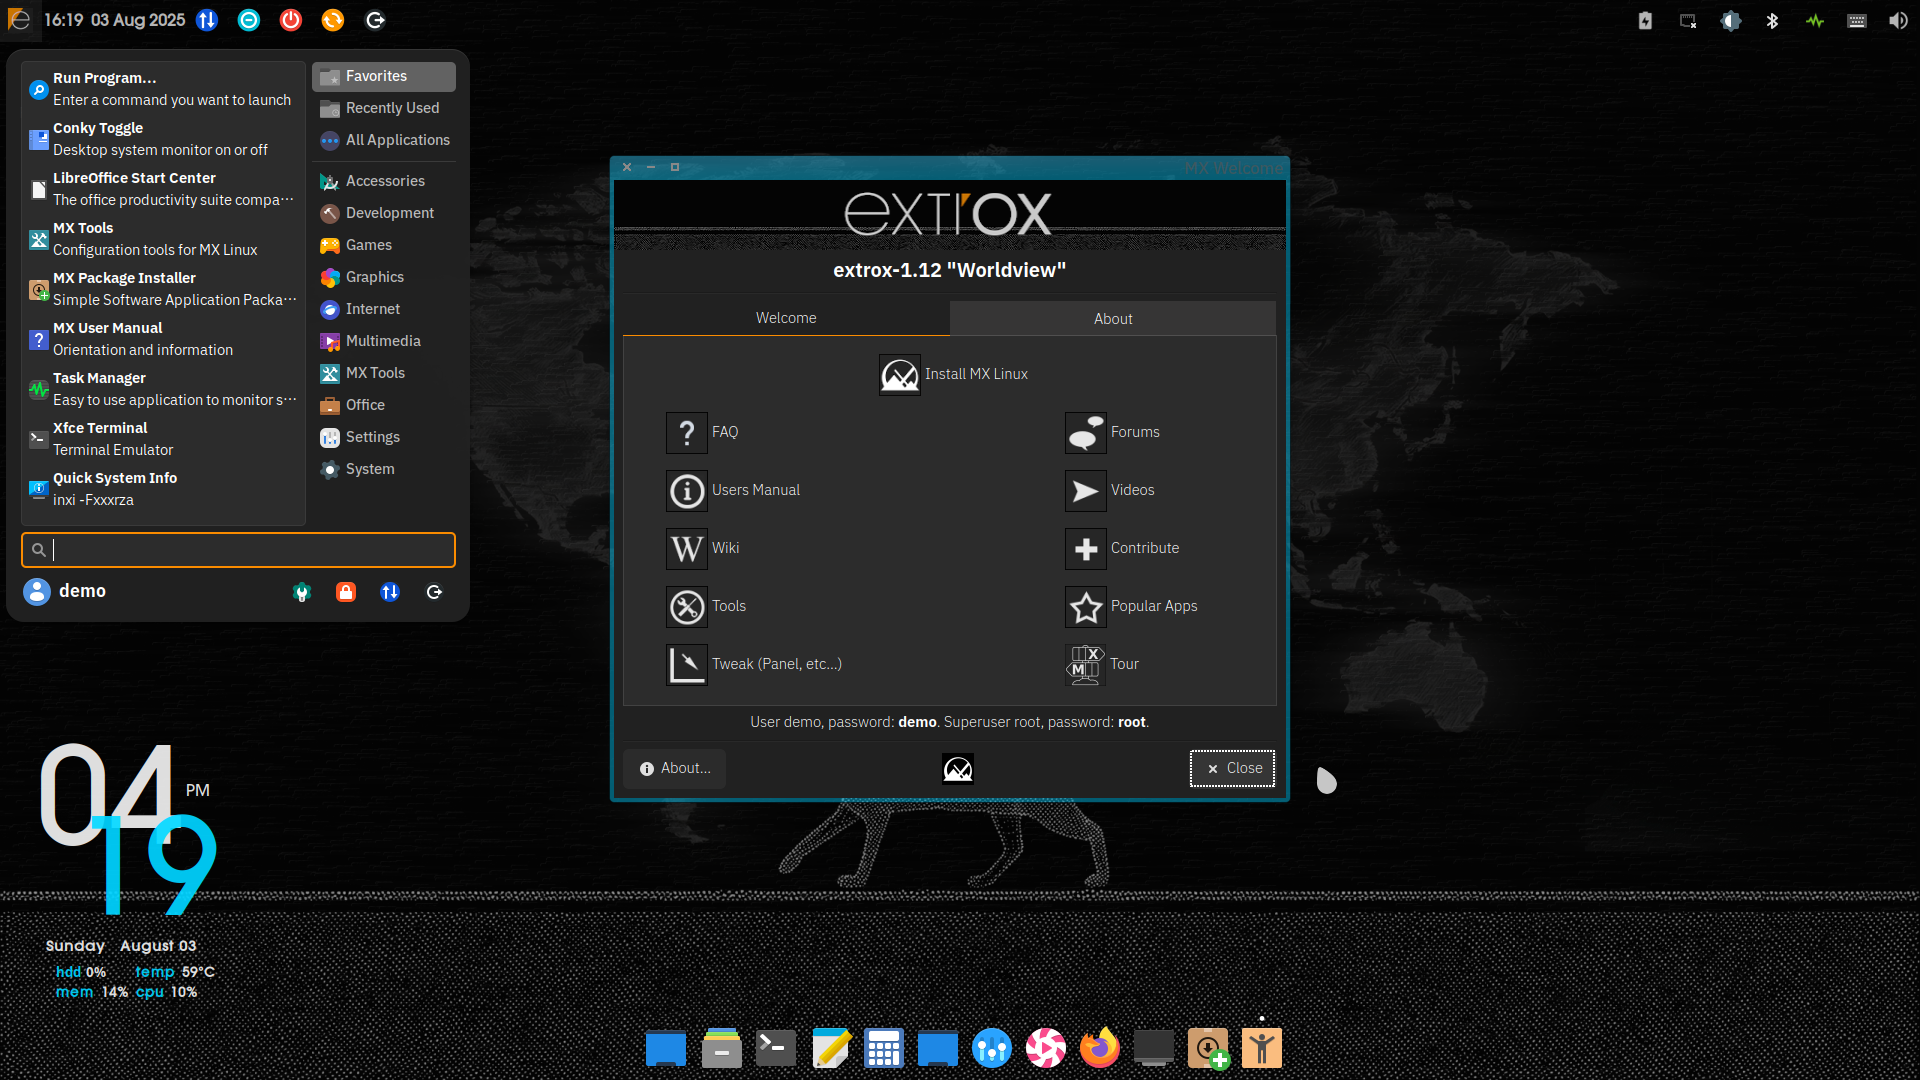
Task: Open the Users Manual info icon
Action: pos(687,491)
